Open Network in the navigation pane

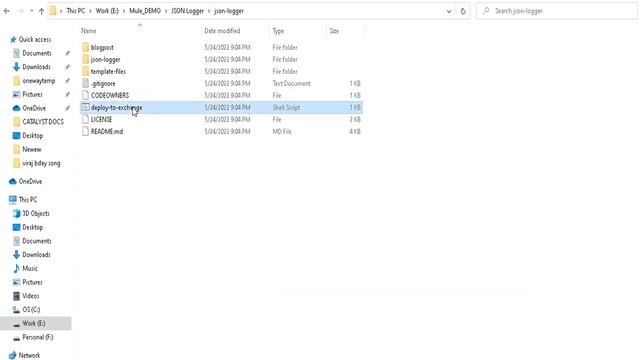29,356
